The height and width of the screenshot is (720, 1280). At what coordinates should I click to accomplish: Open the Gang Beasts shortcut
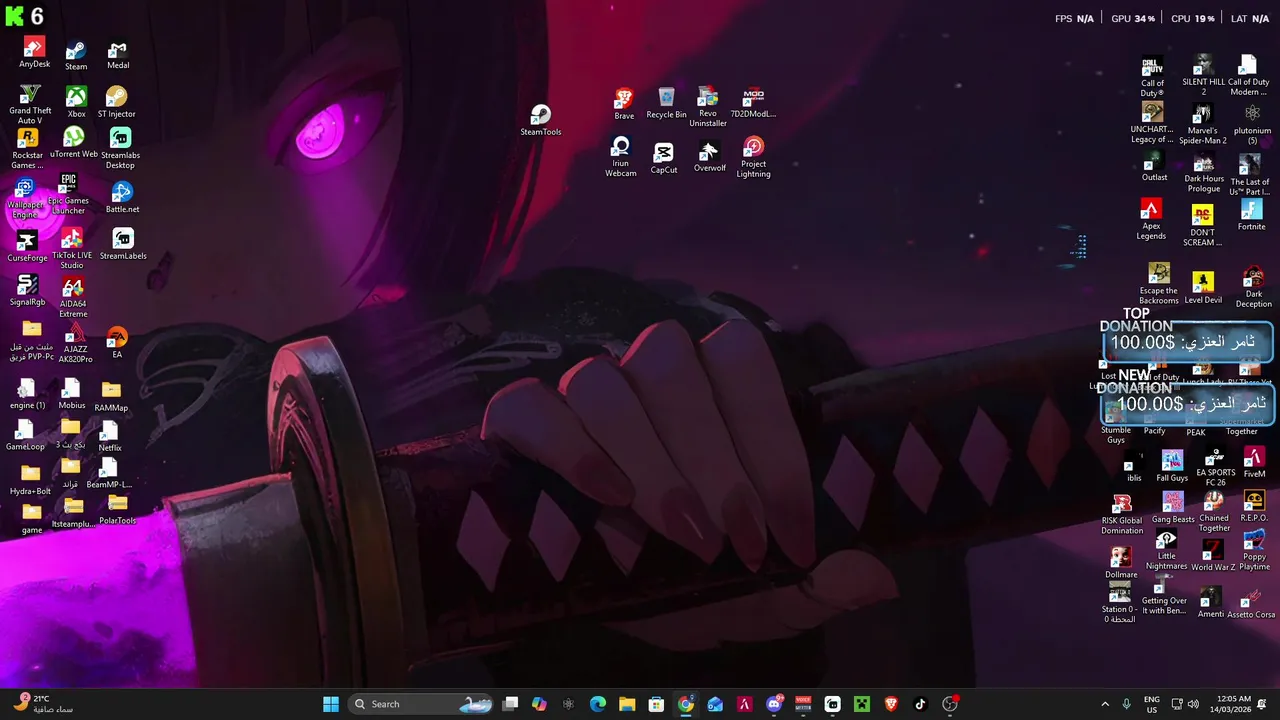(x=1173, y=508)
